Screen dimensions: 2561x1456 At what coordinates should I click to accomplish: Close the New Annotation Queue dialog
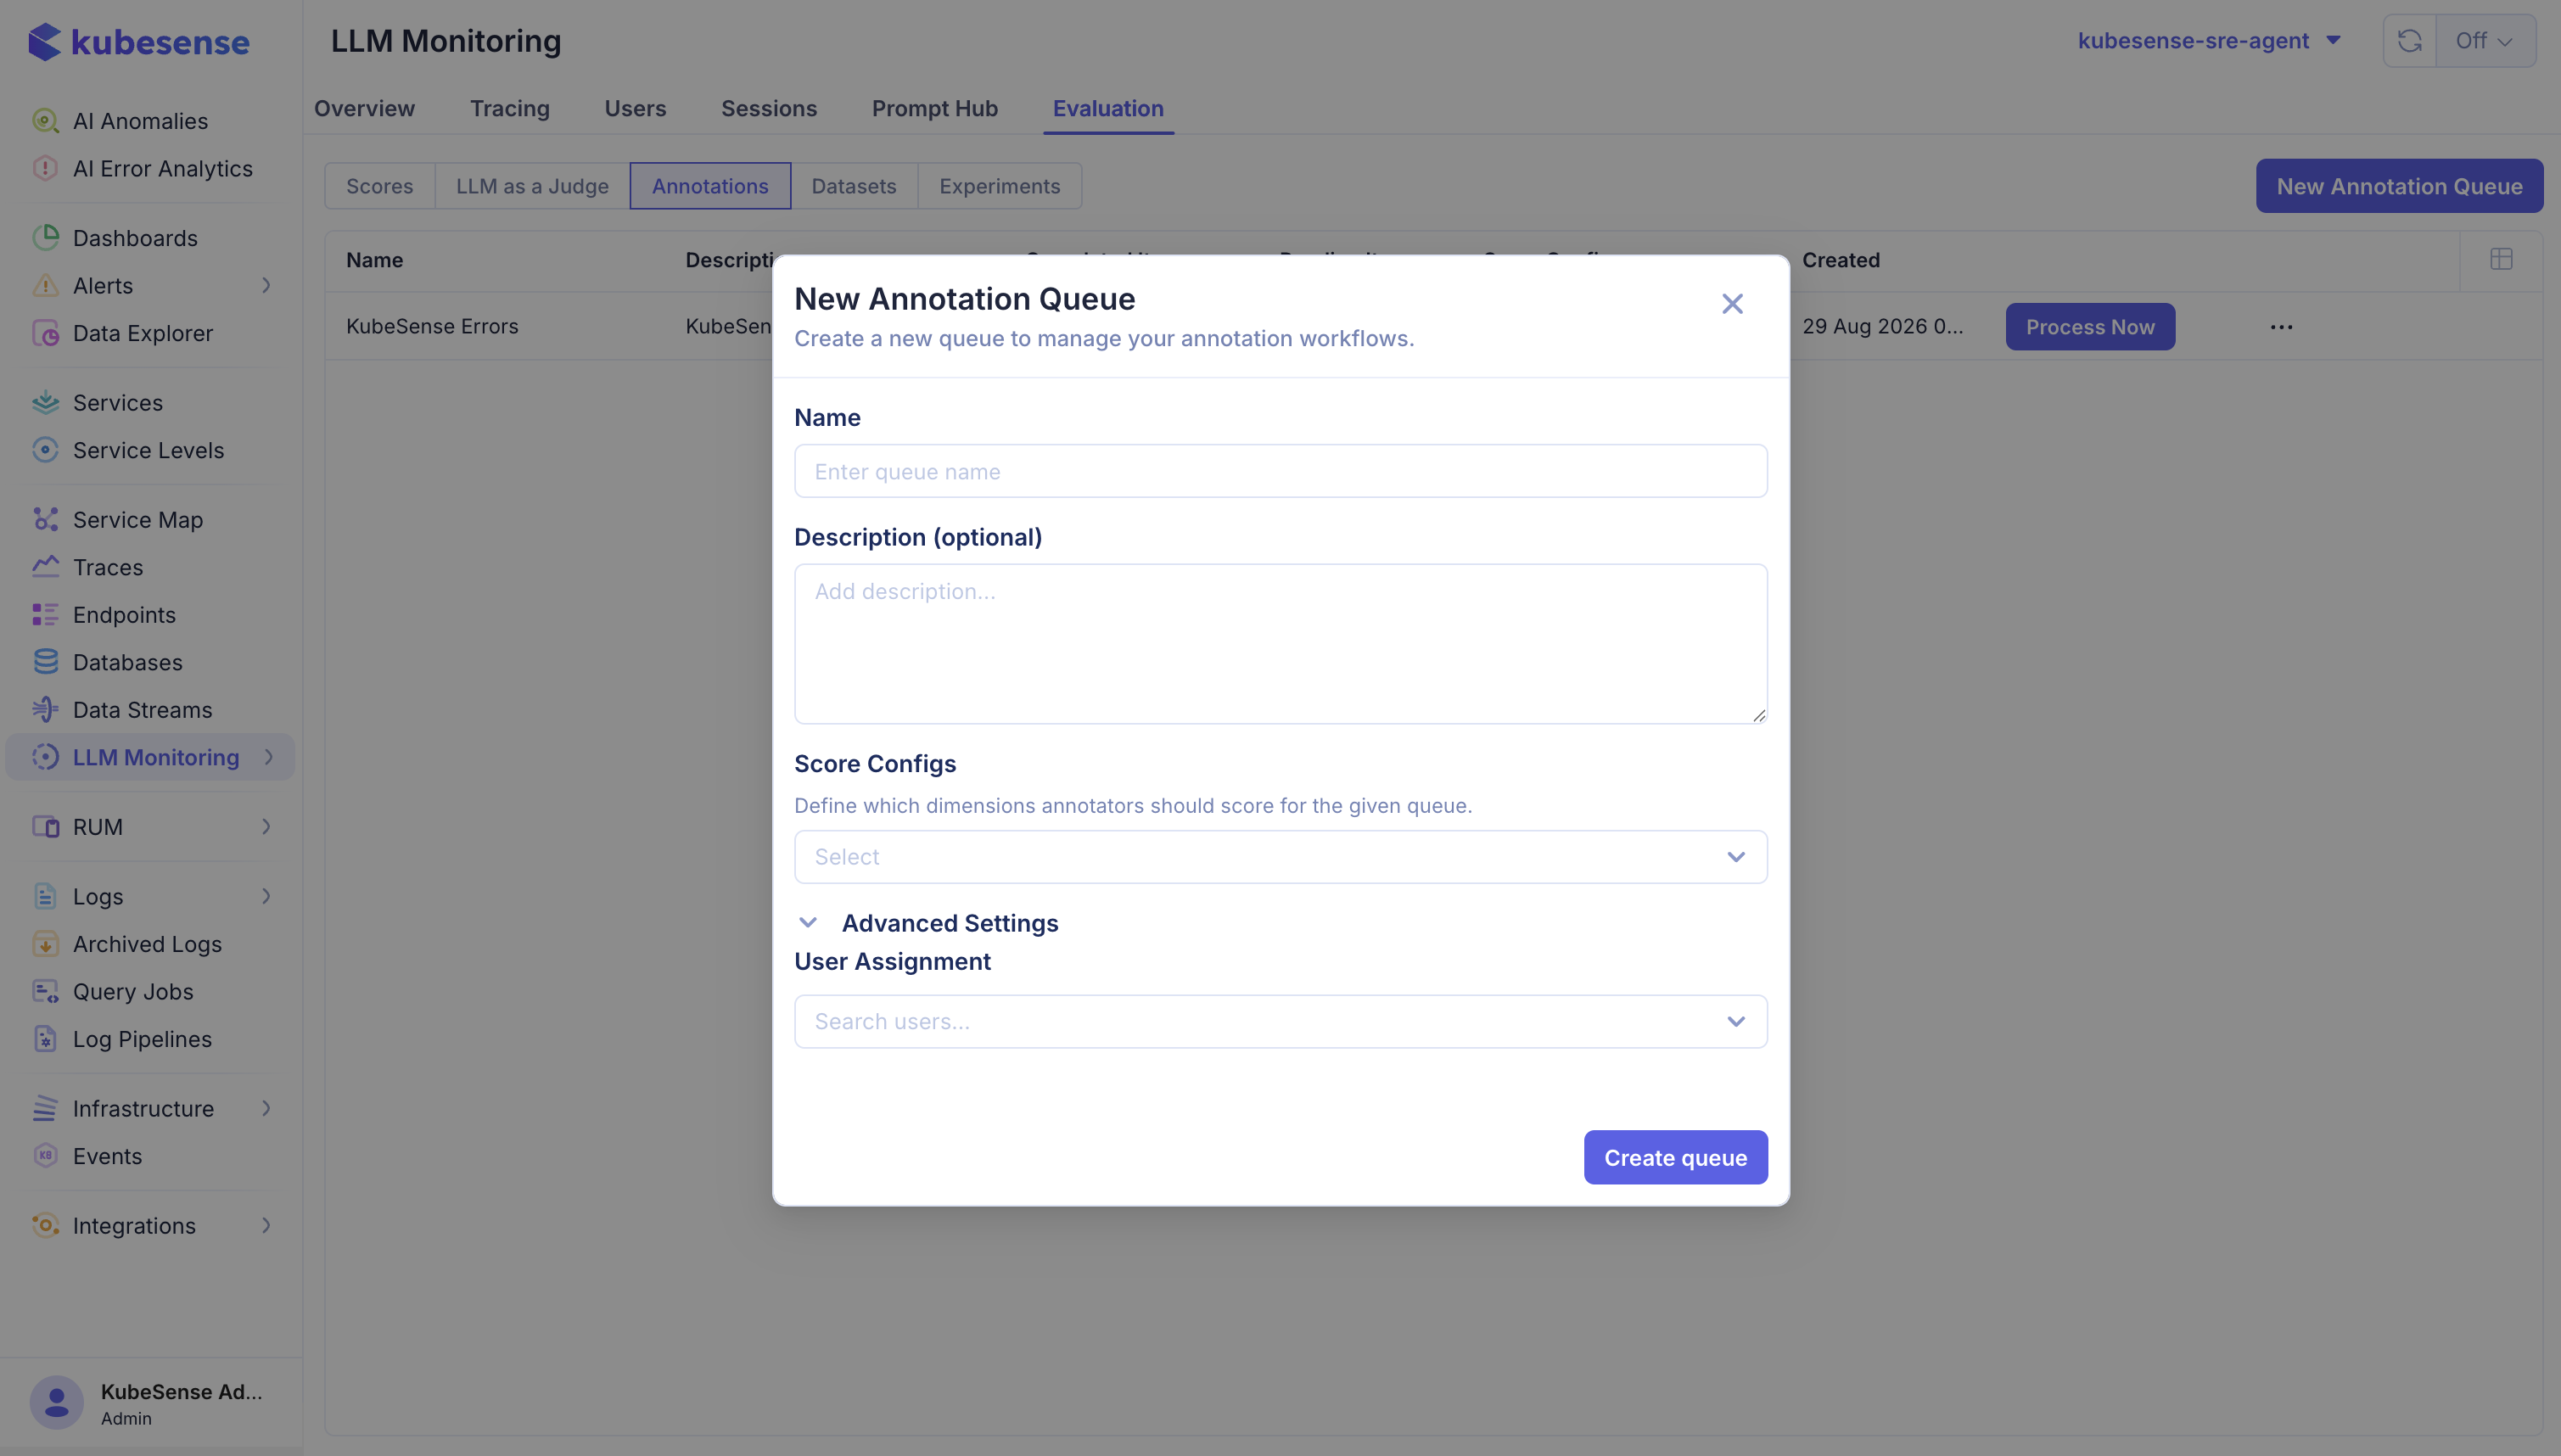pos(1732,304)
